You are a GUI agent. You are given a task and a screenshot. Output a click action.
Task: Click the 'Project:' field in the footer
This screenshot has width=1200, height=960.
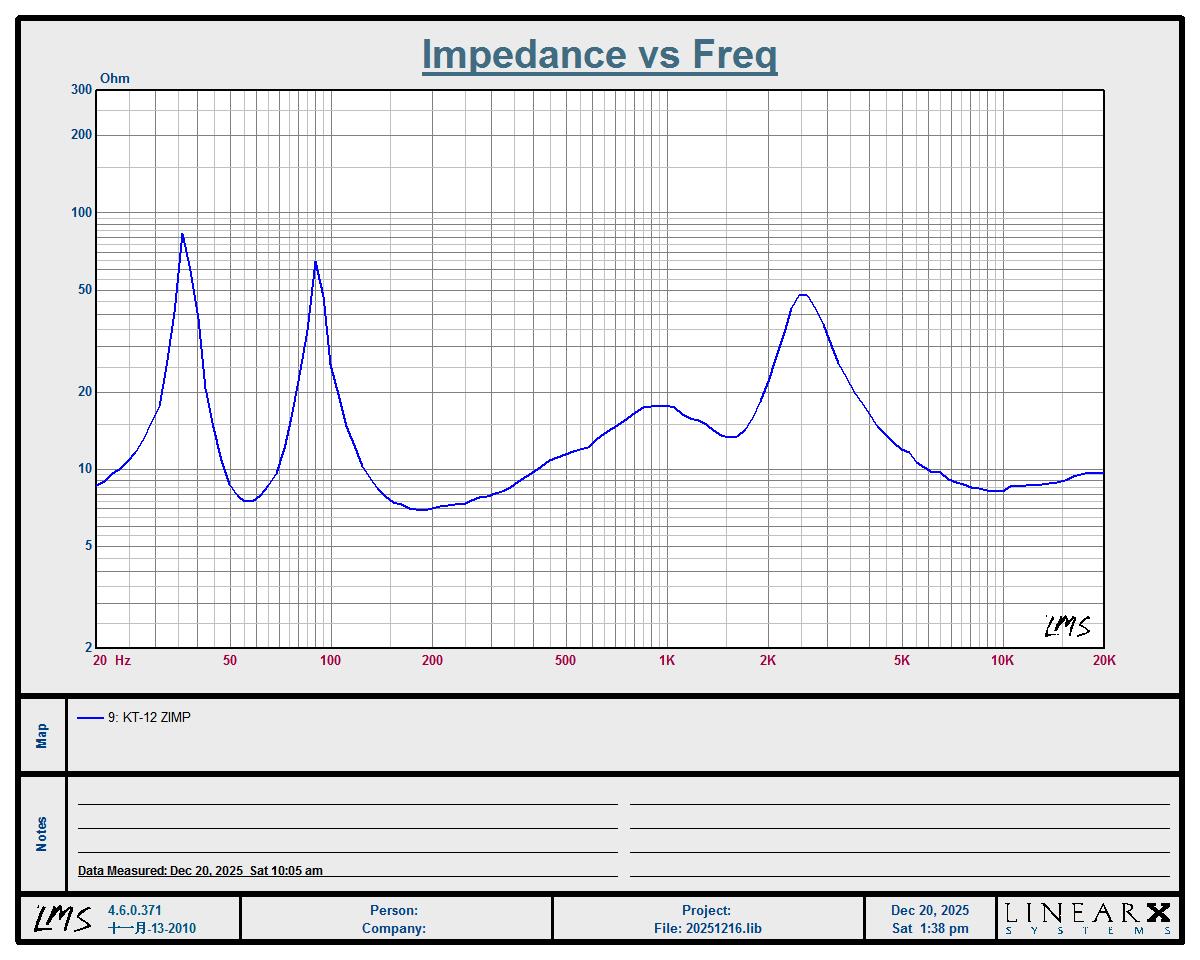pos(706,910)
